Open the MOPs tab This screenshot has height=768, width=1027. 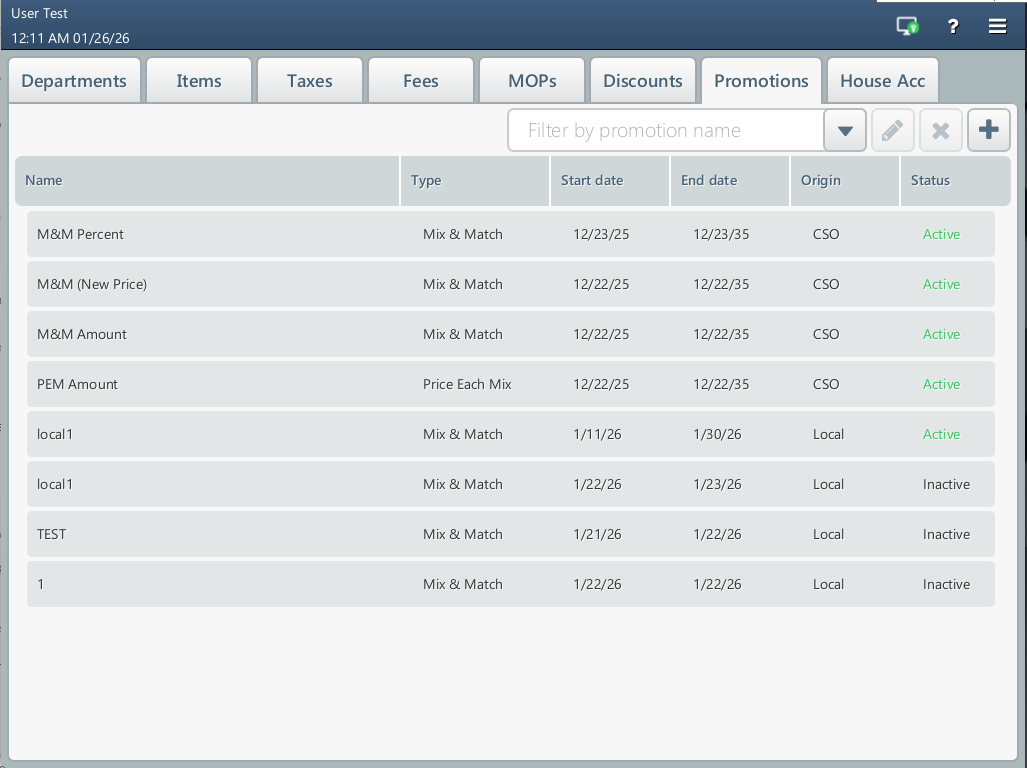coord(532,81)
